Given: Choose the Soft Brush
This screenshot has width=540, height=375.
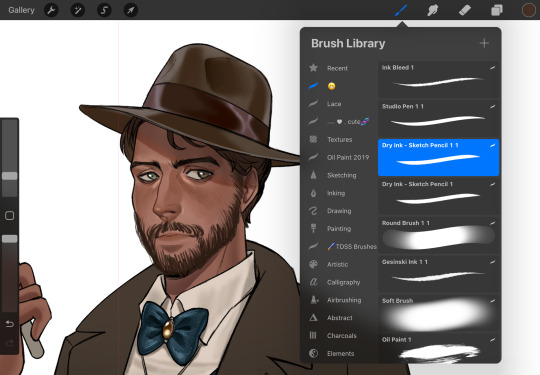Looking at the screenshot, I should pyautogui.click(x=438, y=313).
